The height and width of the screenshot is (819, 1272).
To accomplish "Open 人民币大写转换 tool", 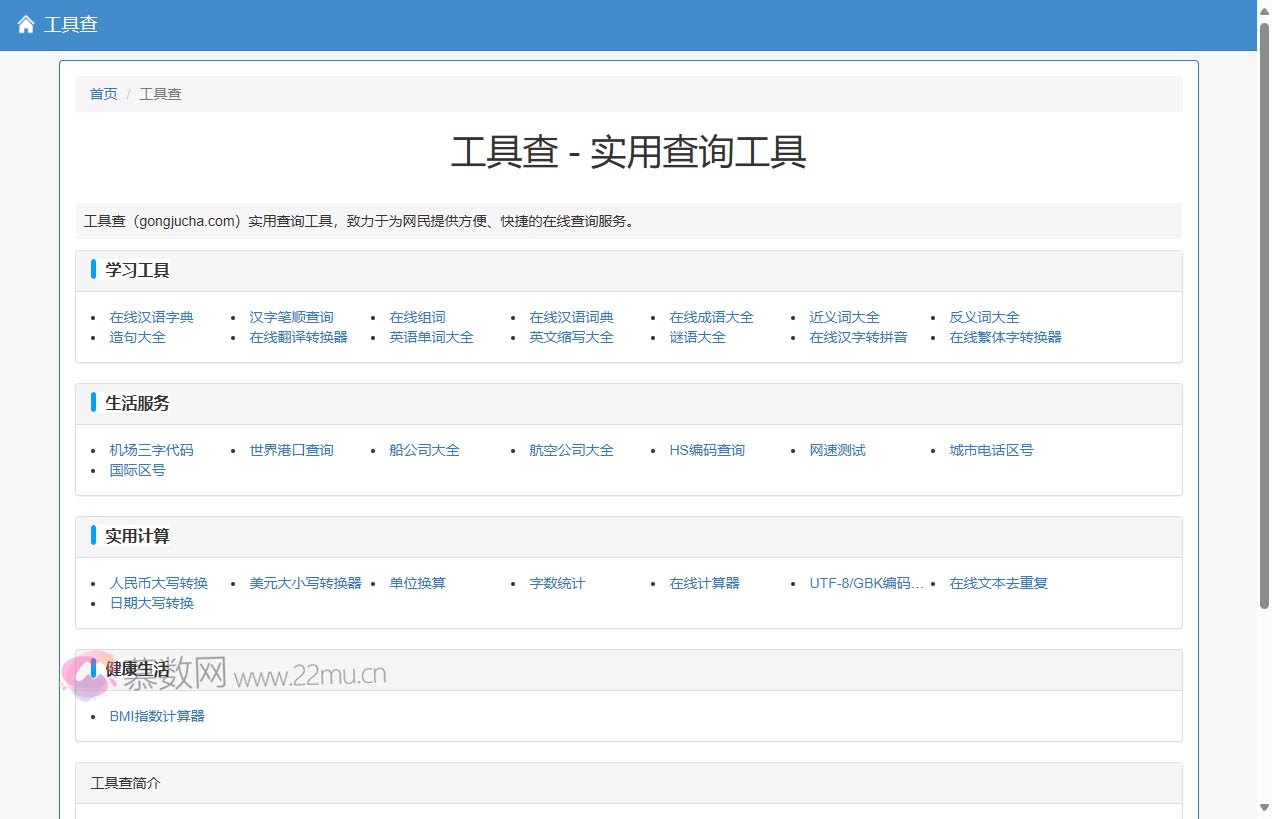I will pos(158,583).
